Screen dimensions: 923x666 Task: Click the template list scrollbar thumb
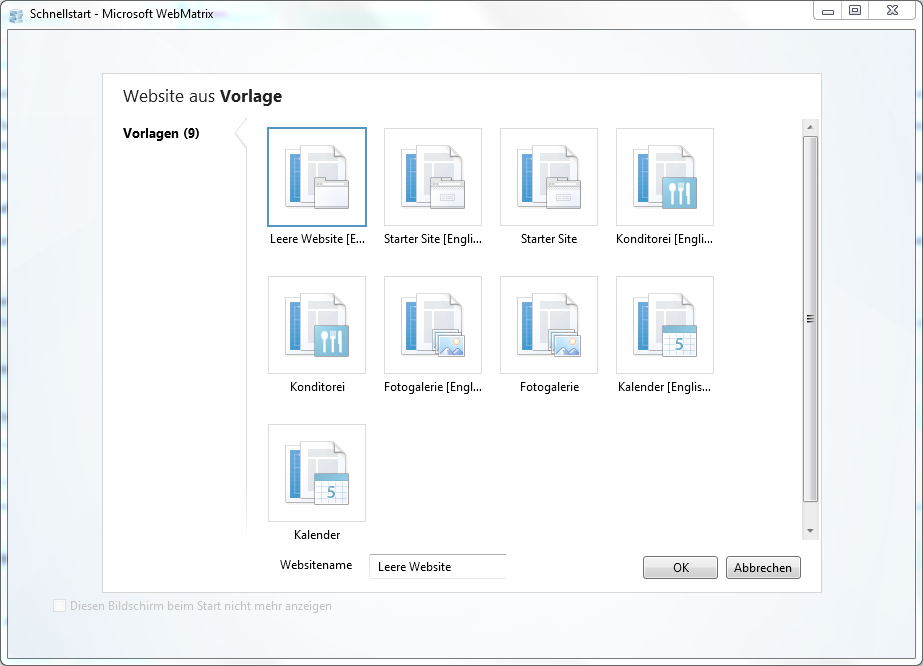[810, 319]
